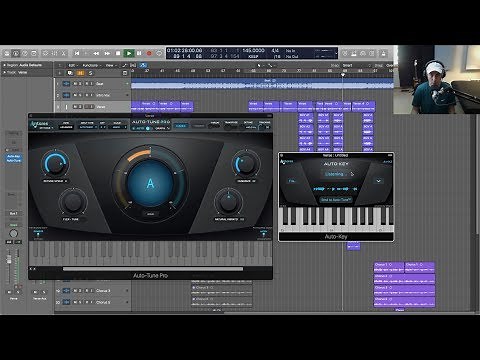Image resolution: width=480 pixels, height=360 pixels.
Task: Toggle Cycle mode button
Action: (x=160, y=53)
